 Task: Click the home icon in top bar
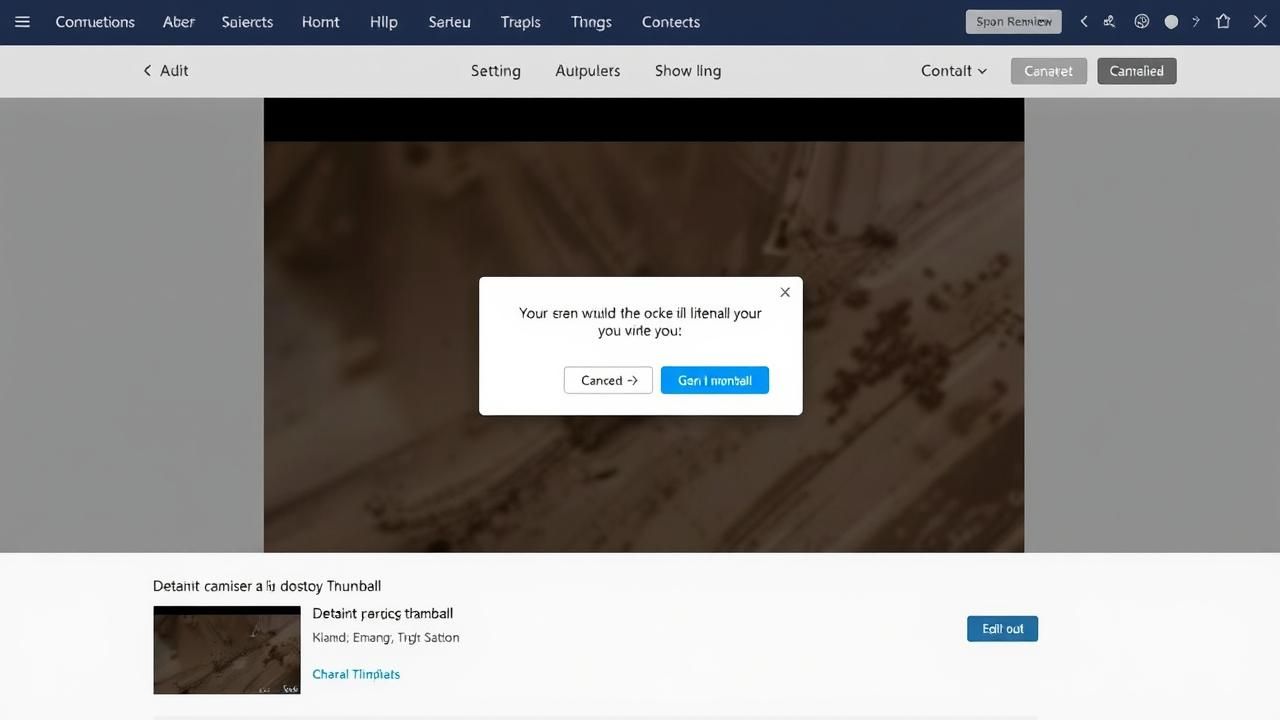click(1223, 22)
